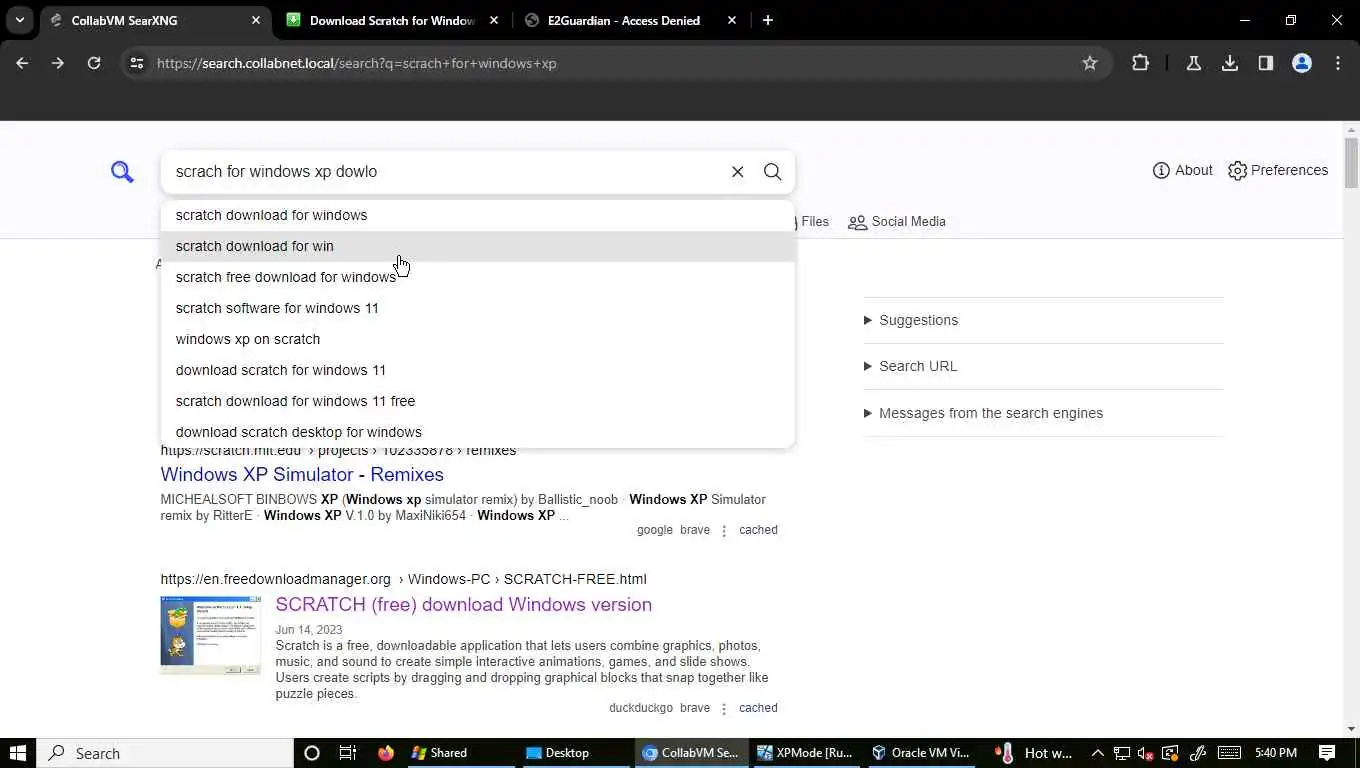Open Cortana circle icon on taskbar
Screen dimensions: 1360x768
(x=311, y=753)
